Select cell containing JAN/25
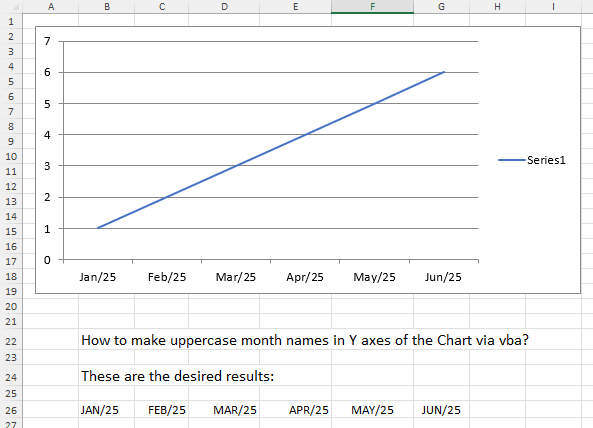593x428 pixels. pyautogui.click(x=107, y=410)
